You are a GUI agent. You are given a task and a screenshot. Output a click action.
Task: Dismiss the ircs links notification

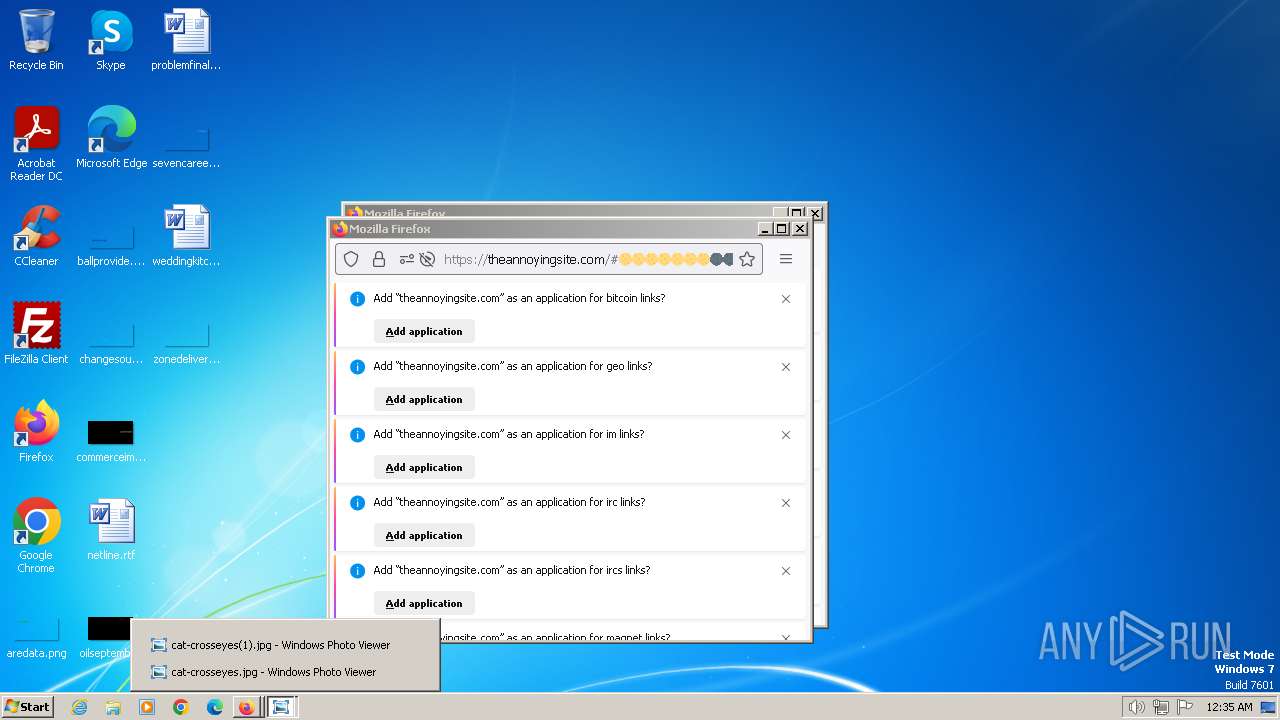click(786, 571)
